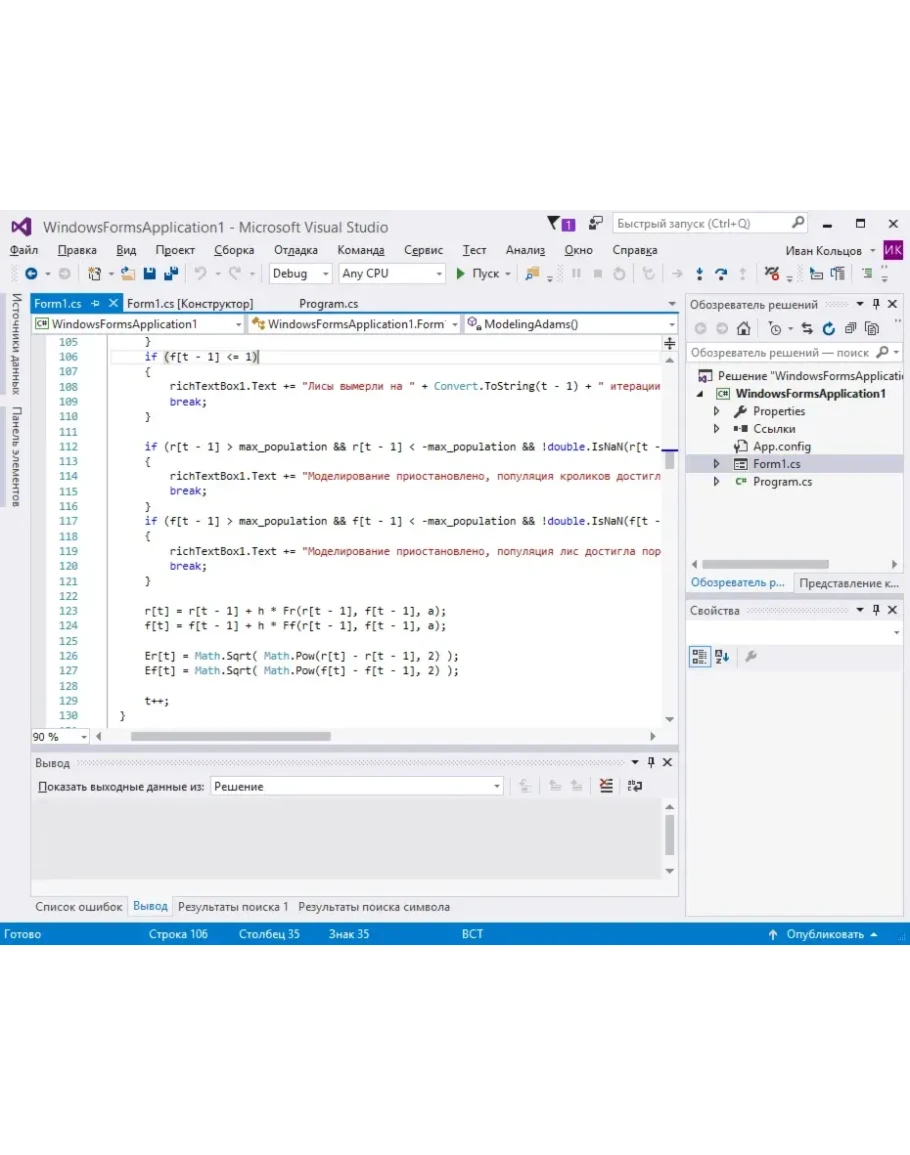Click Collapse All icon in Solution Explorer

[x=850, y=328]
